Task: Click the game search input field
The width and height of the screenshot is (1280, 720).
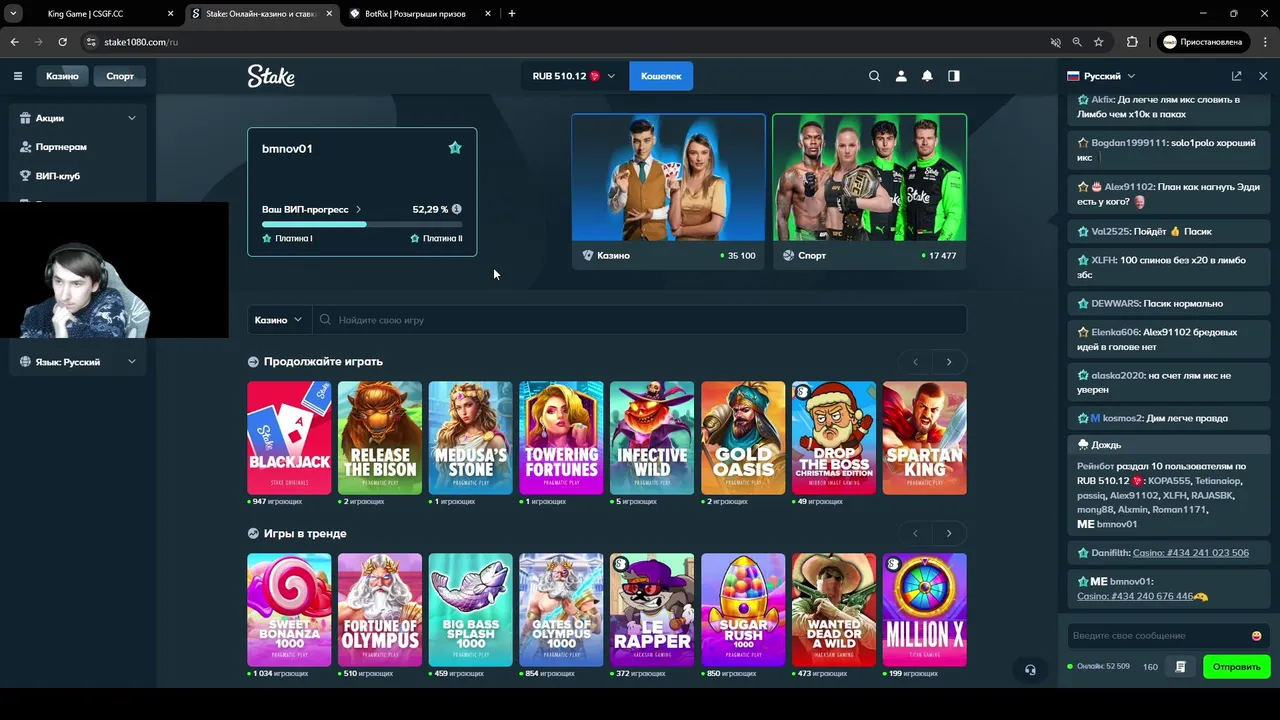Action: pos(640,320)
